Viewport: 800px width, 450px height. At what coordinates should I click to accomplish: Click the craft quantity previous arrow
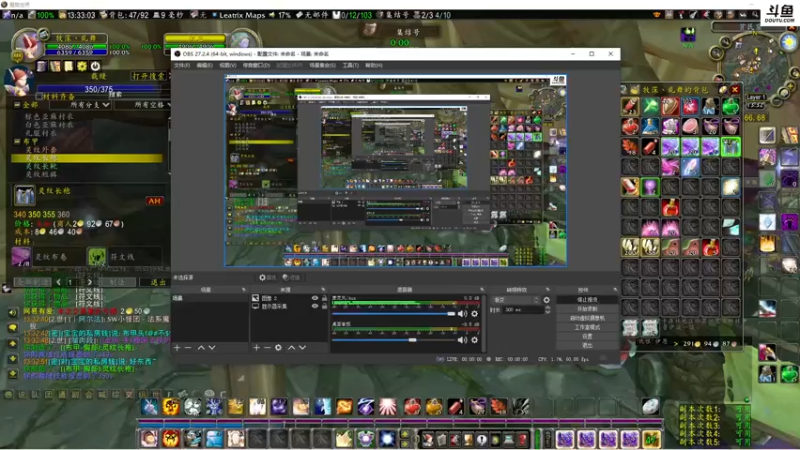click(58, 282)
